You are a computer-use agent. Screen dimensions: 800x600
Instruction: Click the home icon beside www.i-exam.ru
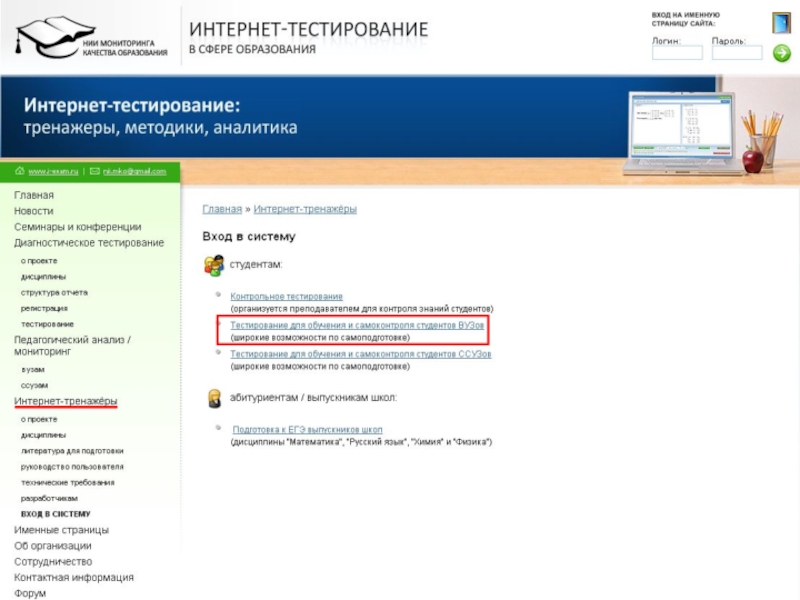[x=20, y=171]
